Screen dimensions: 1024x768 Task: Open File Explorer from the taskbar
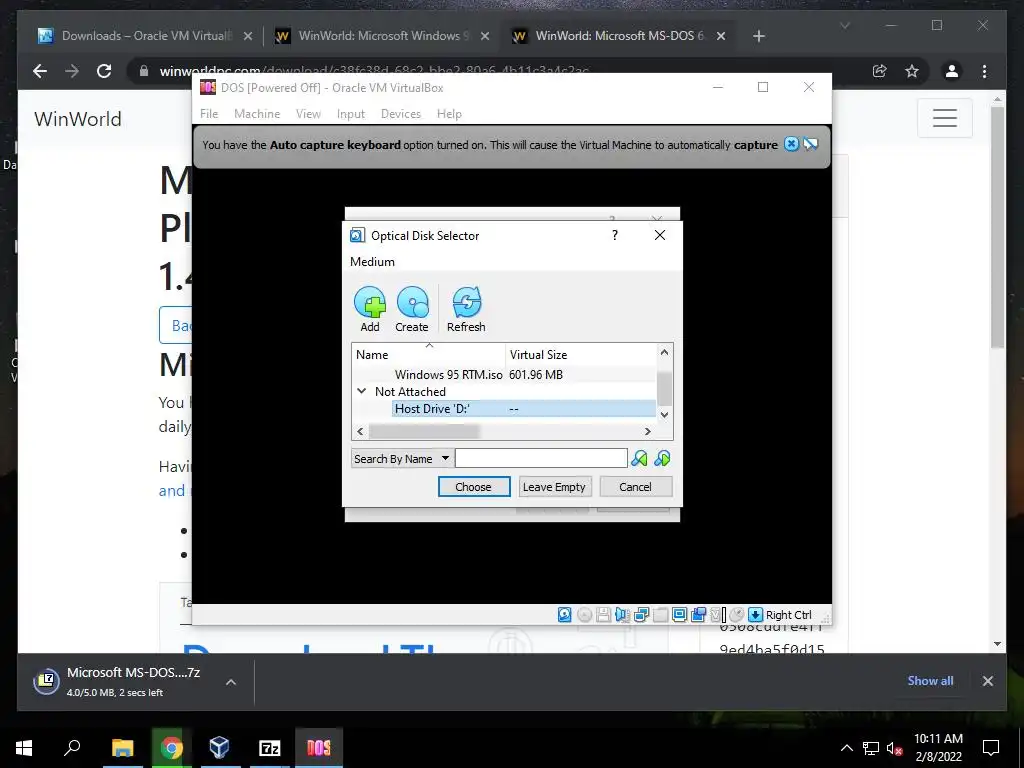122,748
